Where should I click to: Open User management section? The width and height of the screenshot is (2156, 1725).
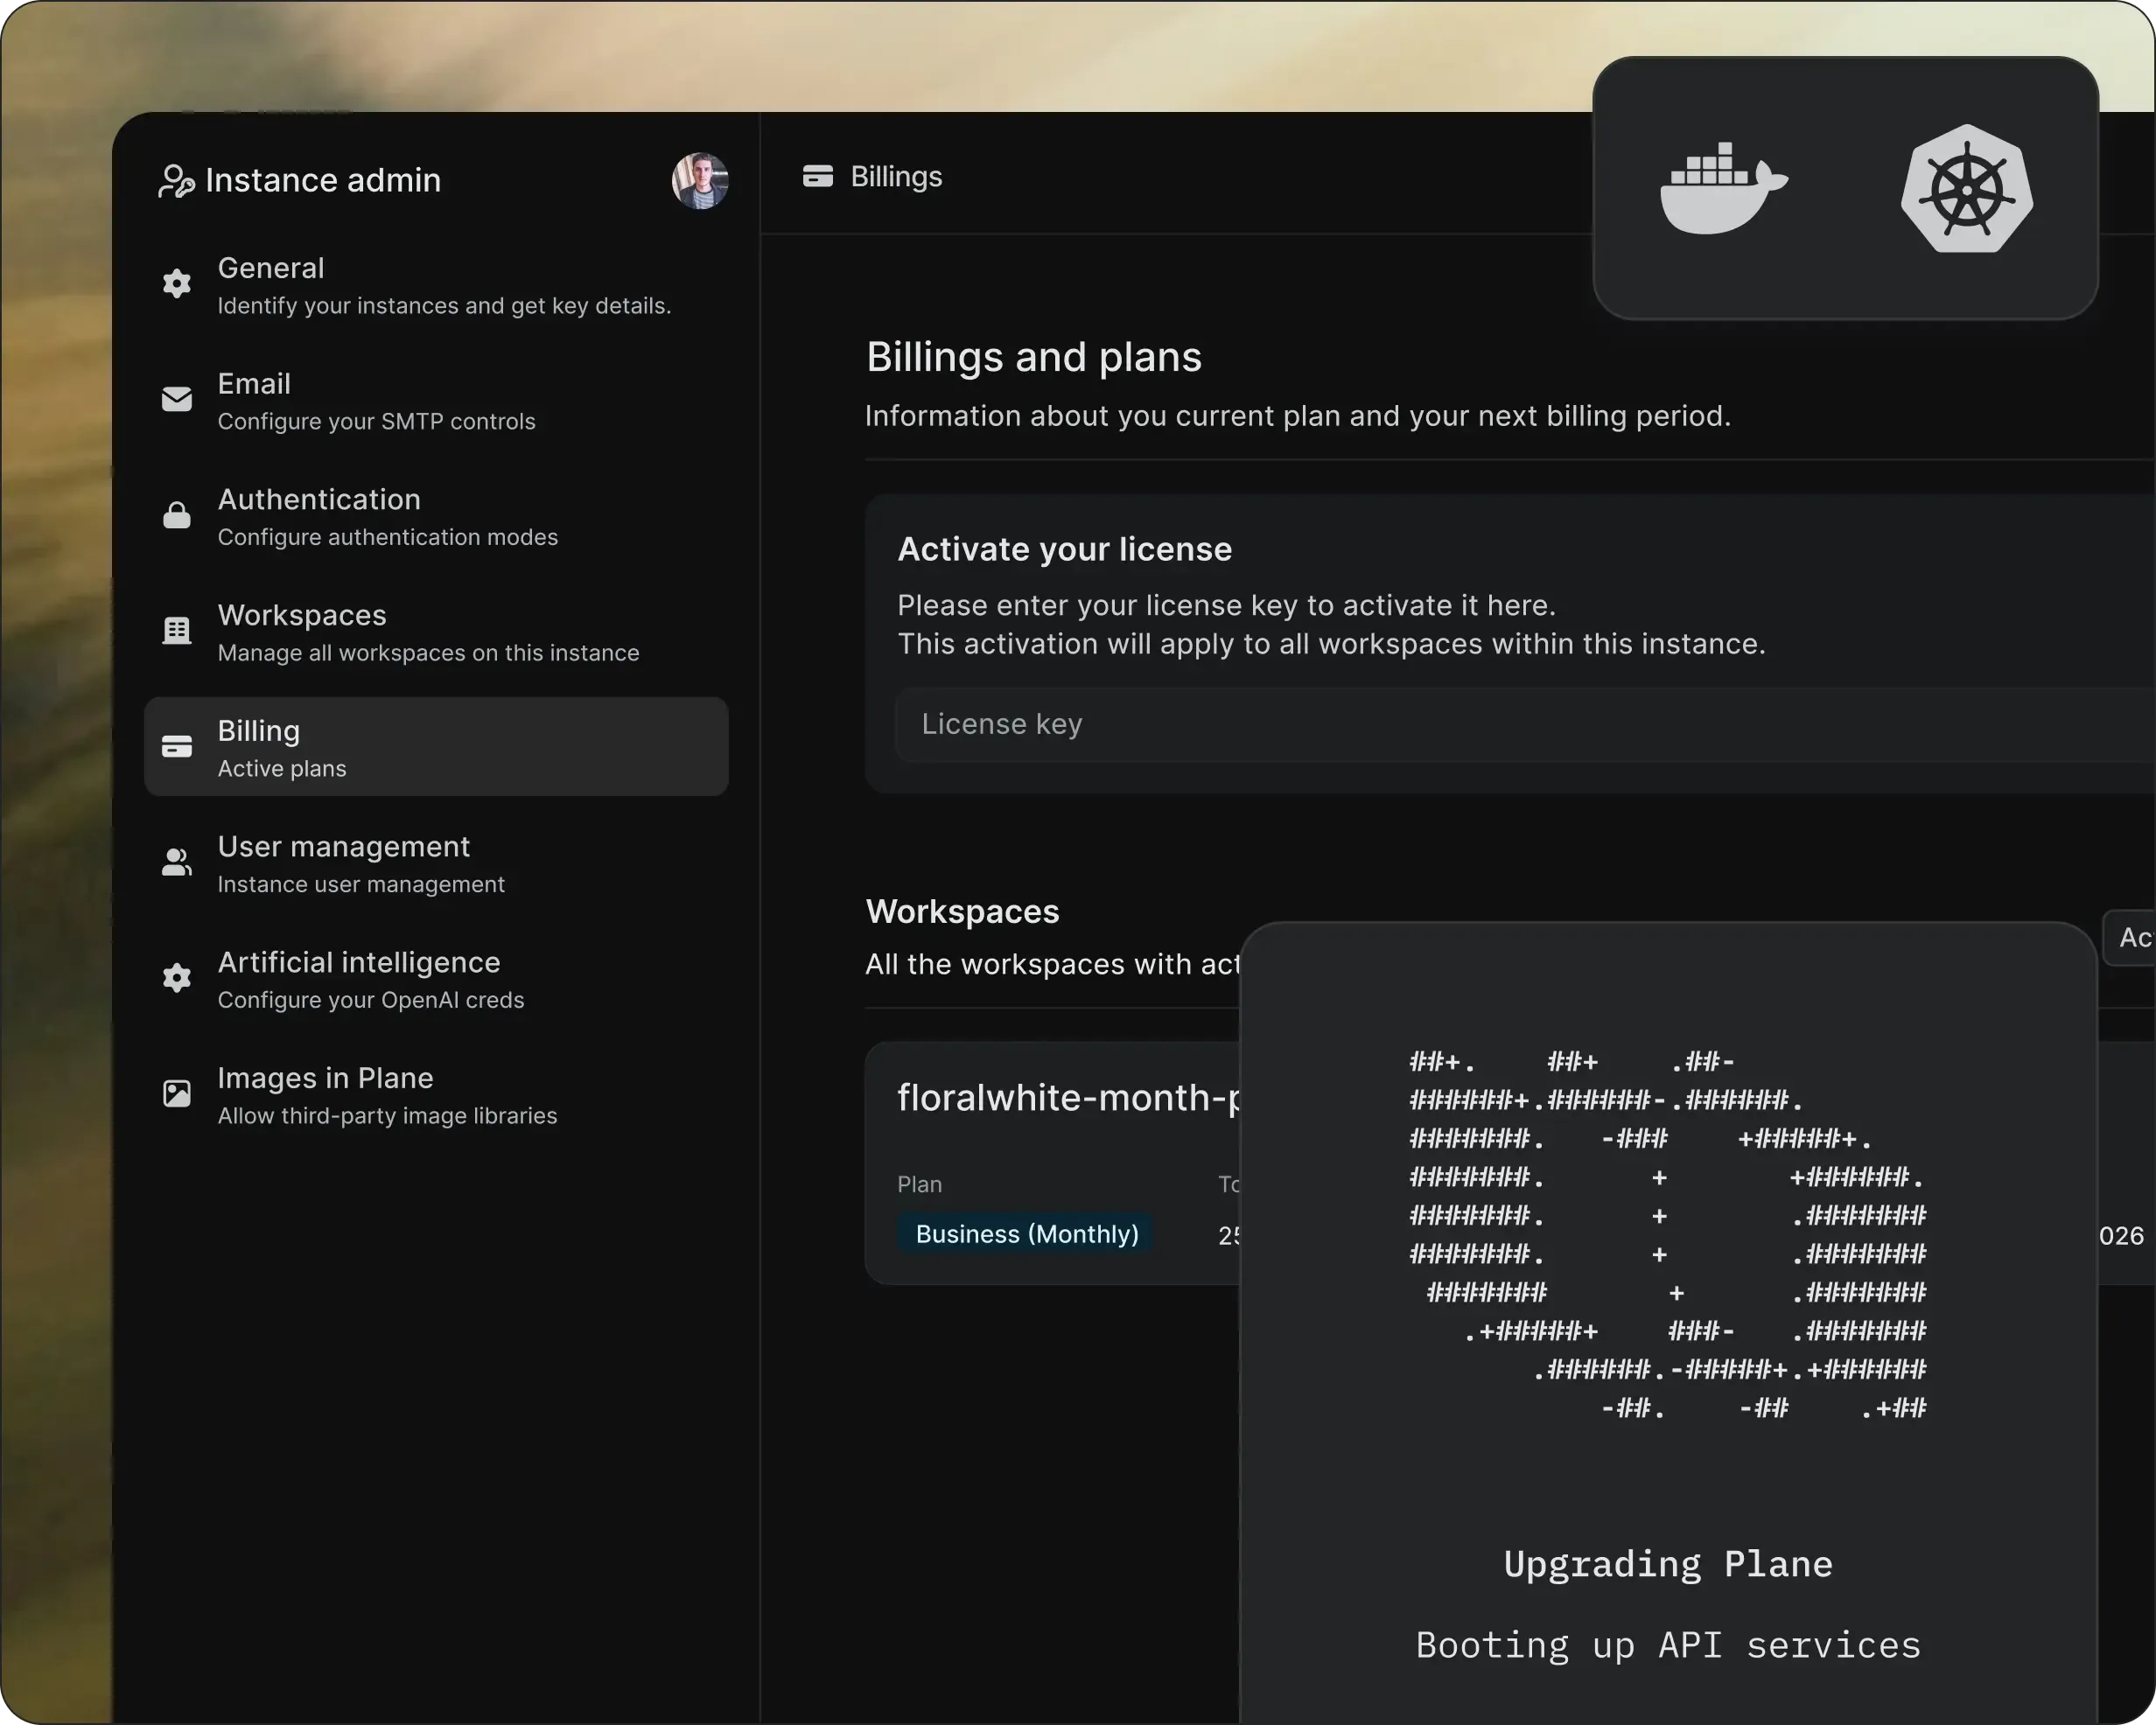436,863
